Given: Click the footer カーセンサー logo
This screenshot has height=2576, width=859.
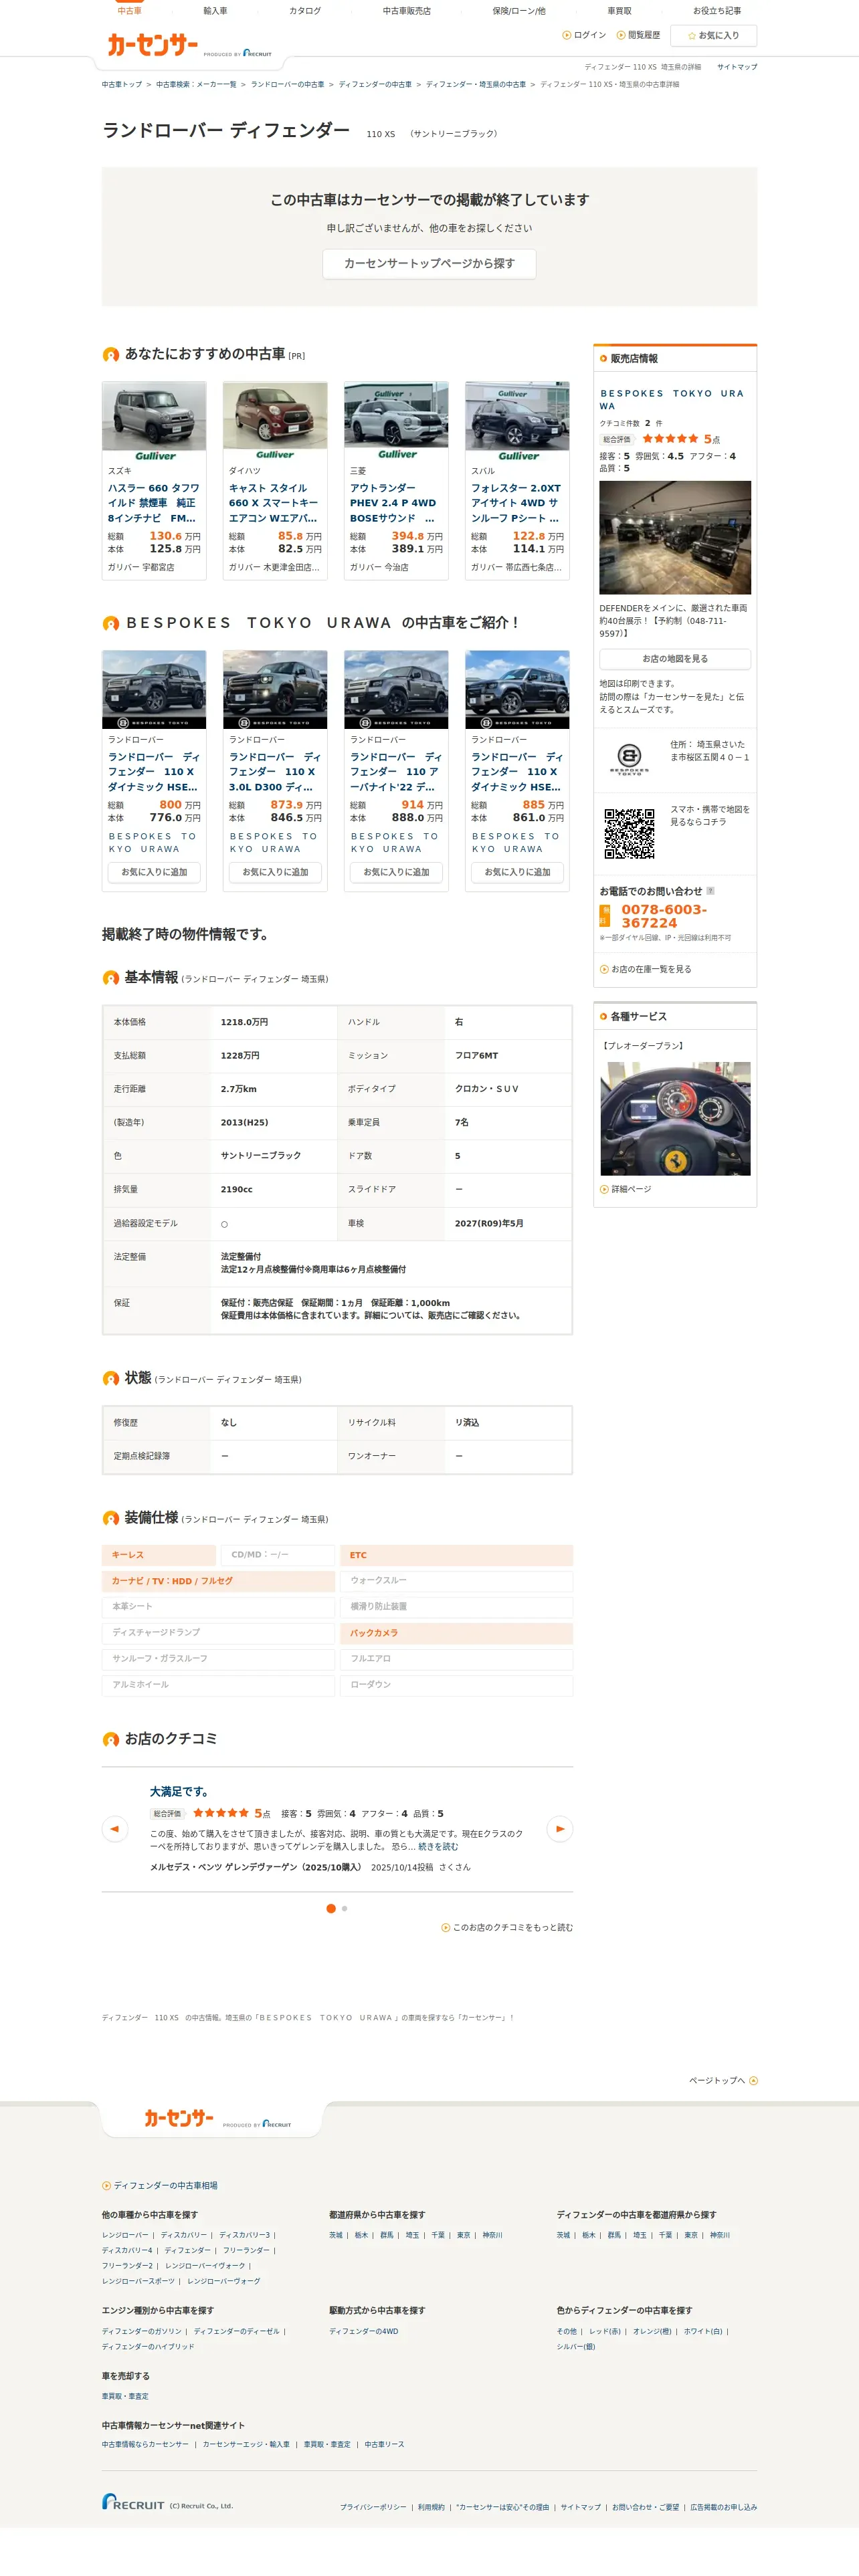Looking at the screenshot, I should [179, 2118].
